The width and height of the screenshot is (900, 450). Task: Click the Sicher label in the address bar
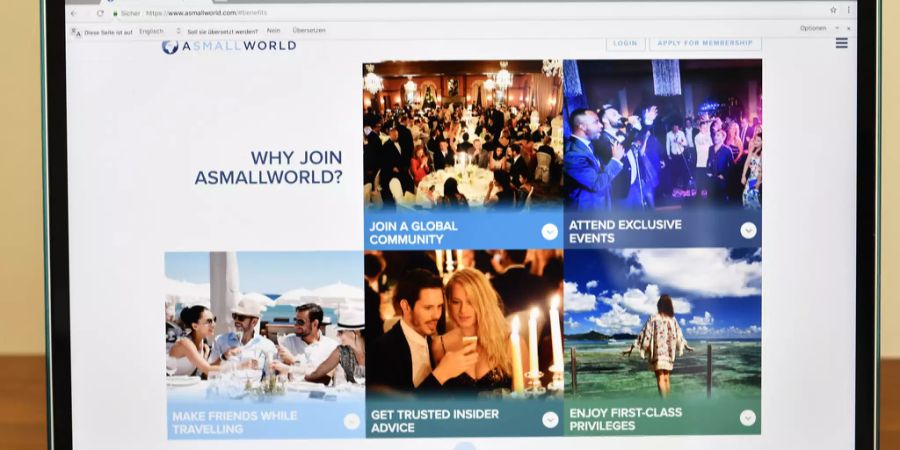(x=130, y=13)
